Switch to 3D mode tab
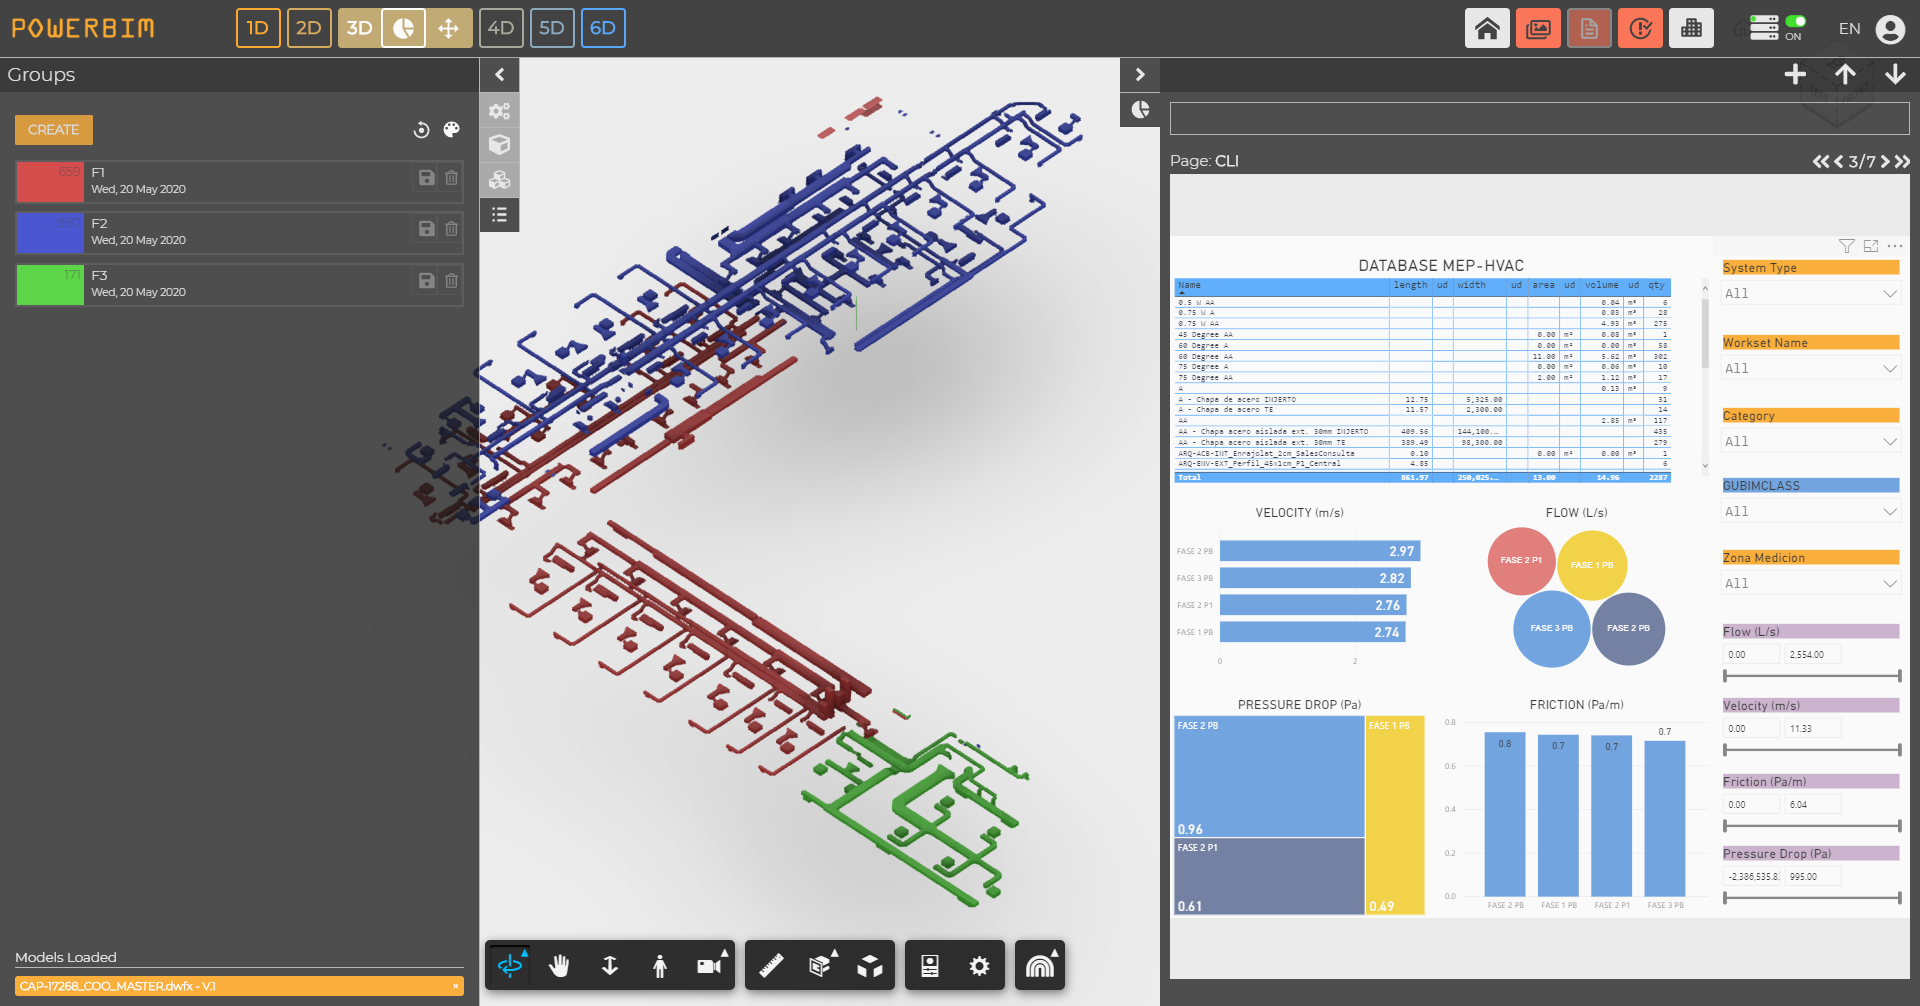Viewport: 1920px width, 1006px height. pyautogui.click(x=359, y=28)
